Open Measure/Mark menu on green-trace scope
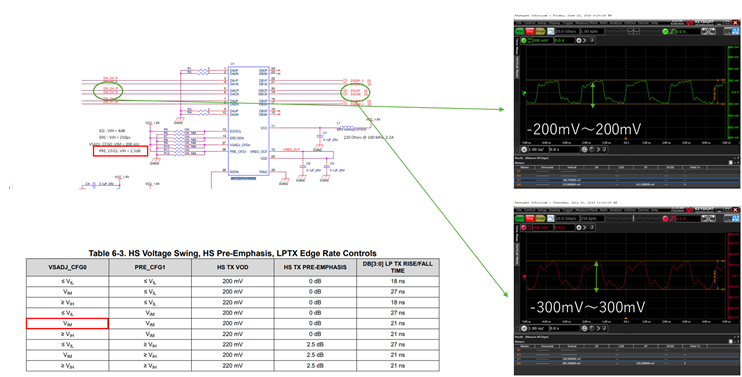Screen dimensions: 742x377 click(587, 23)
